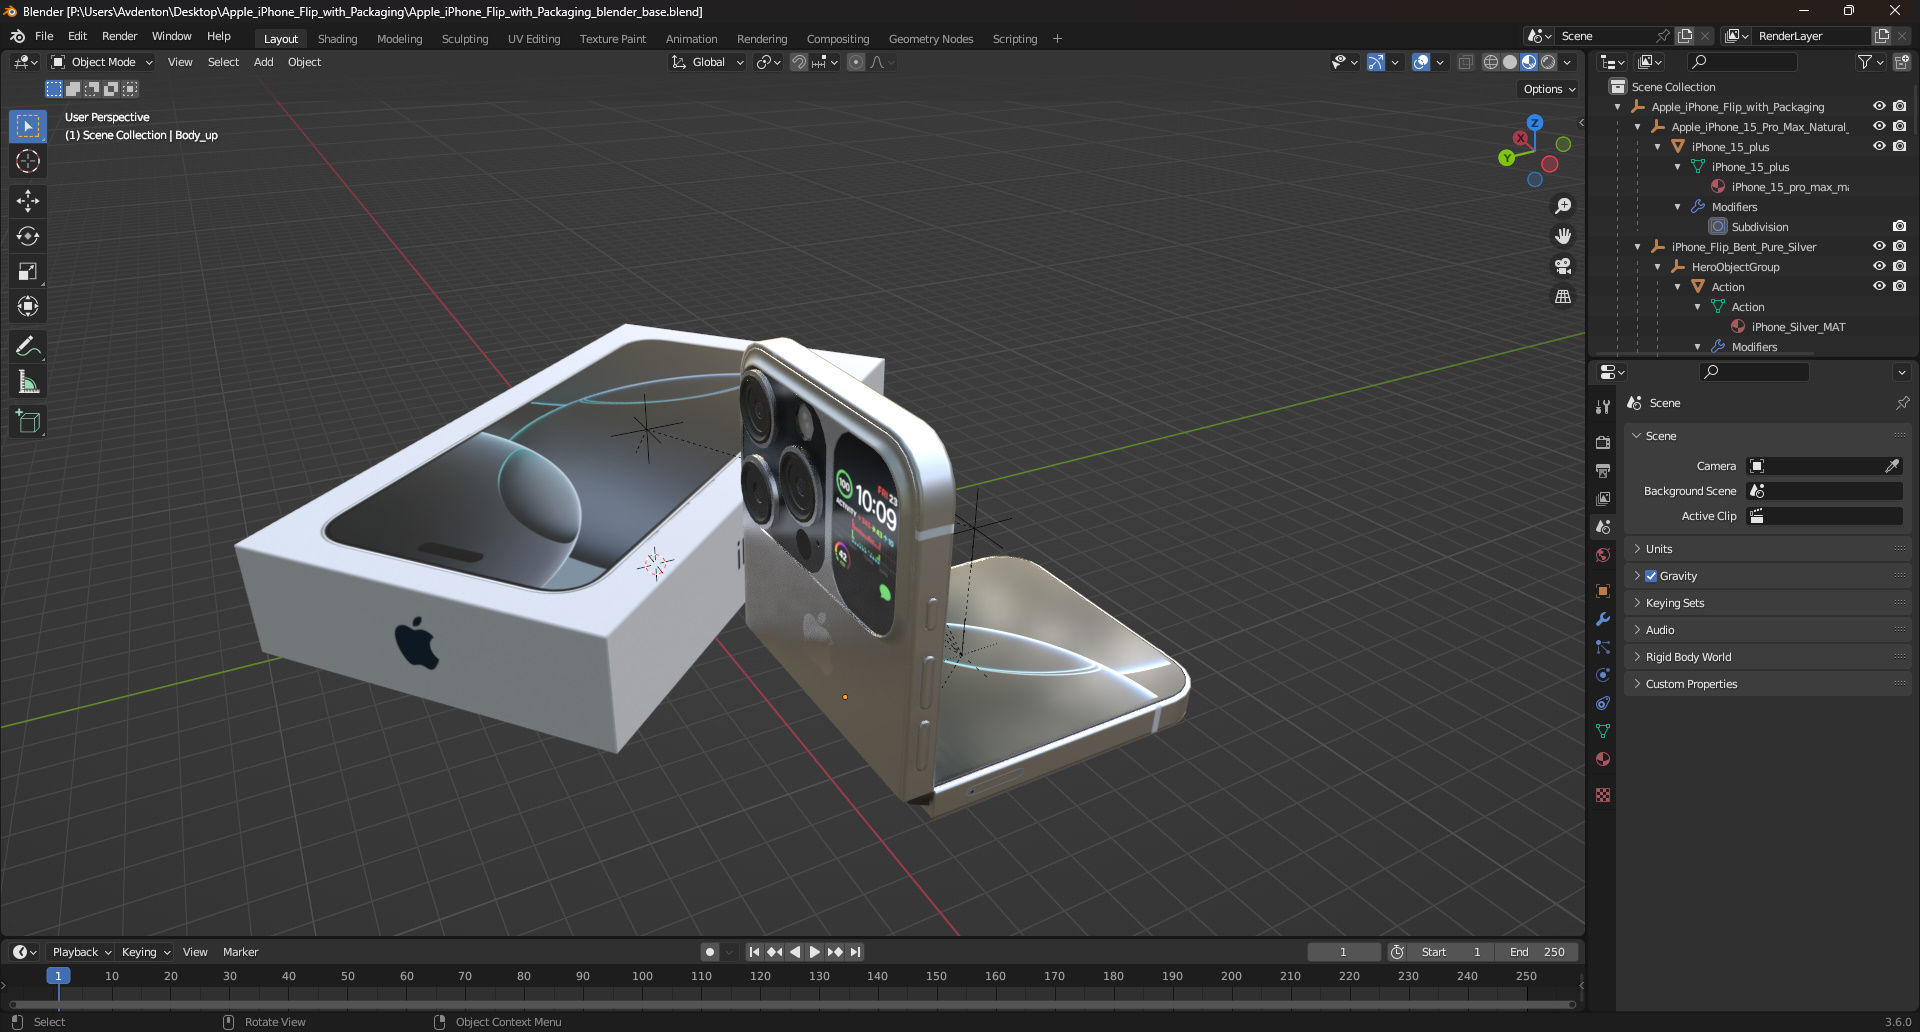The width and height of the screenshot is (1920, 1032).
Task: Open the Modifiers properties tab
Action: pyautogui.click(x=1603, y=619)
